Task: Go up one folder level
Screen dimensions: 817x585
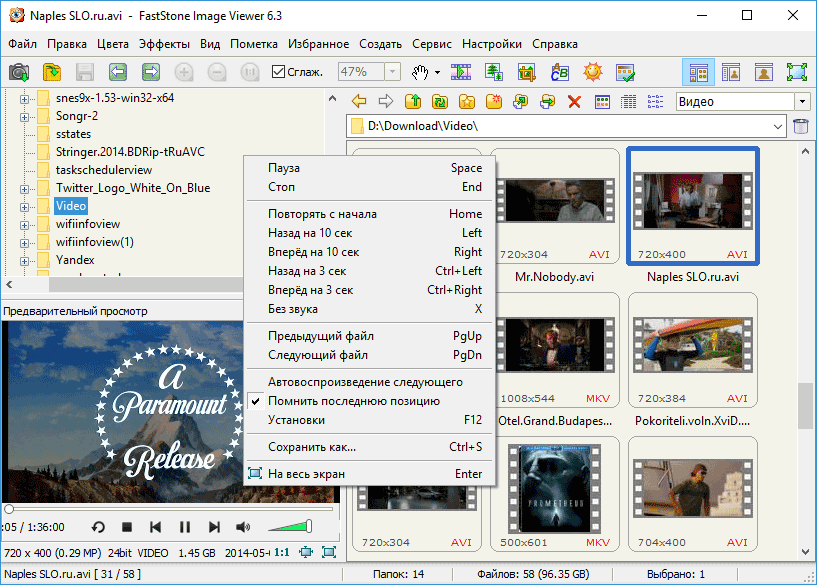Action: 413,101
